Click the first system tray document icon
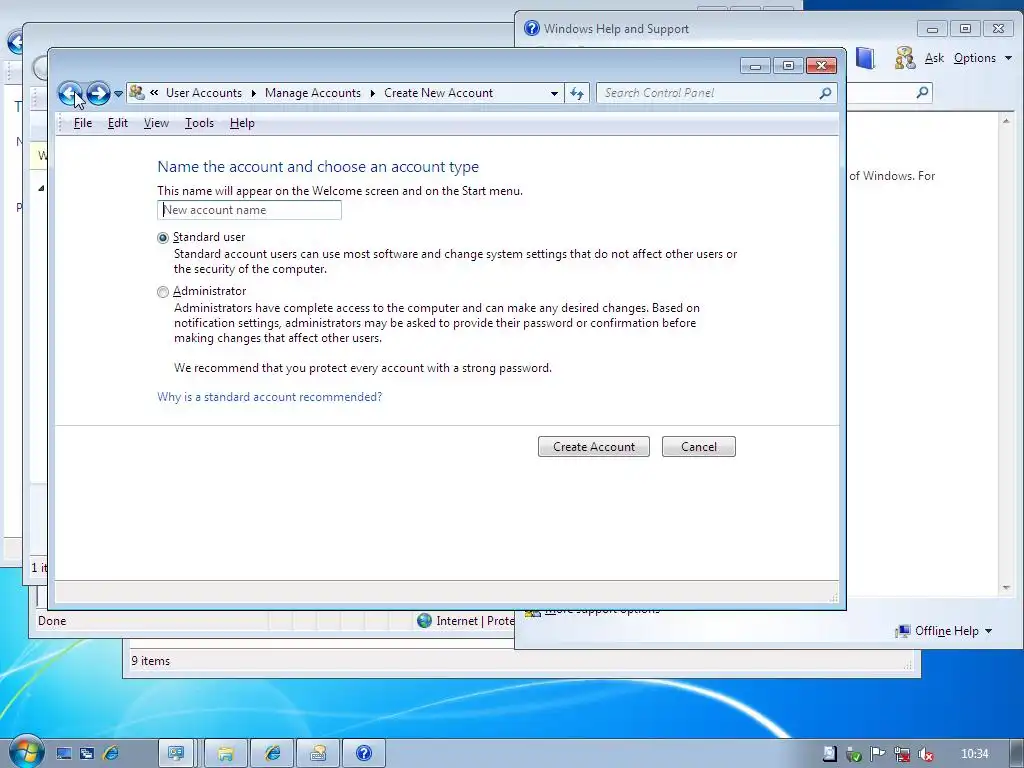 pyautogui.click(x=829, y=754)
